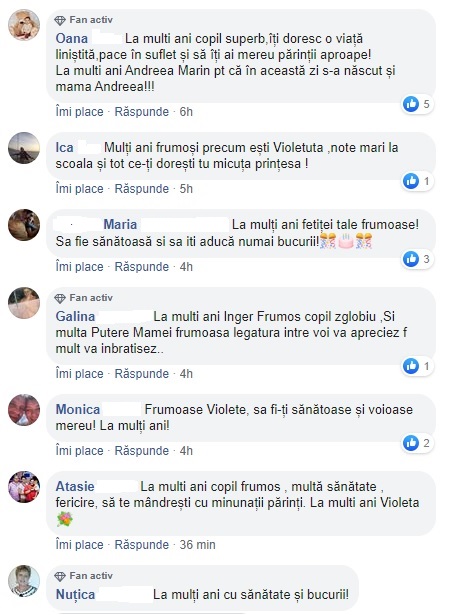
Task: Open Galina's profile name link
Action: 75,317
